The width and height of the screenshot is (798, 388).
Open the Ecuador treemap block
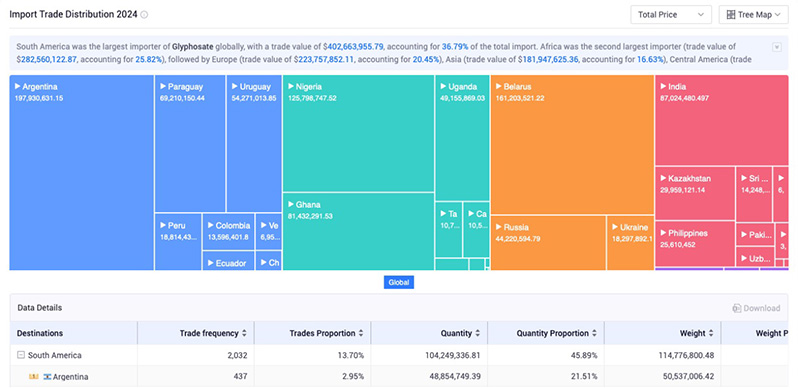click(229, 261)
